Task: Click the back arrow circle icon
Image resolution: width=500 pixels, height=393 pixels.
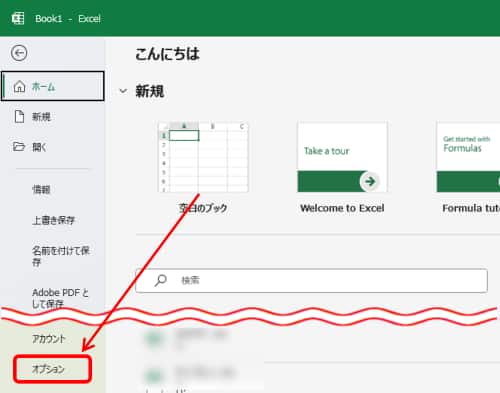Action: (x=19, y=53)
